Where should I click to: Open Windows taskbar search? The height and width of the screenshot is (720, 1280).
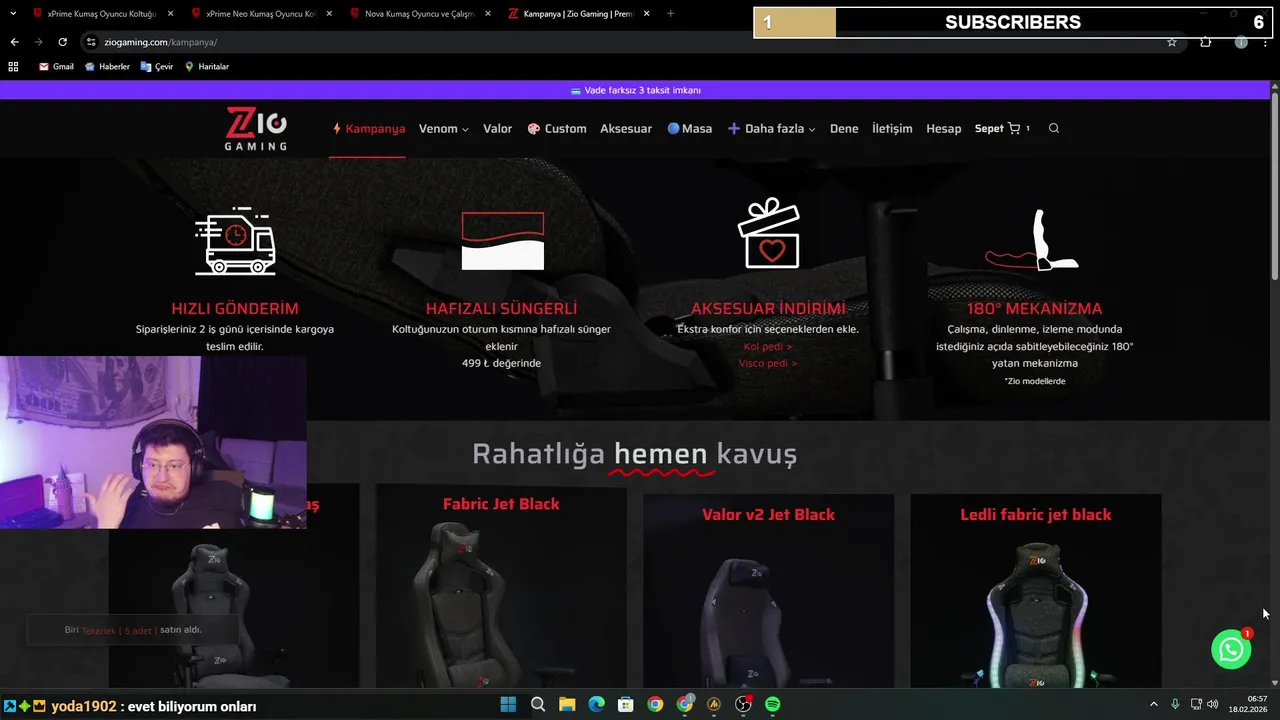click(x=538, y=704)
